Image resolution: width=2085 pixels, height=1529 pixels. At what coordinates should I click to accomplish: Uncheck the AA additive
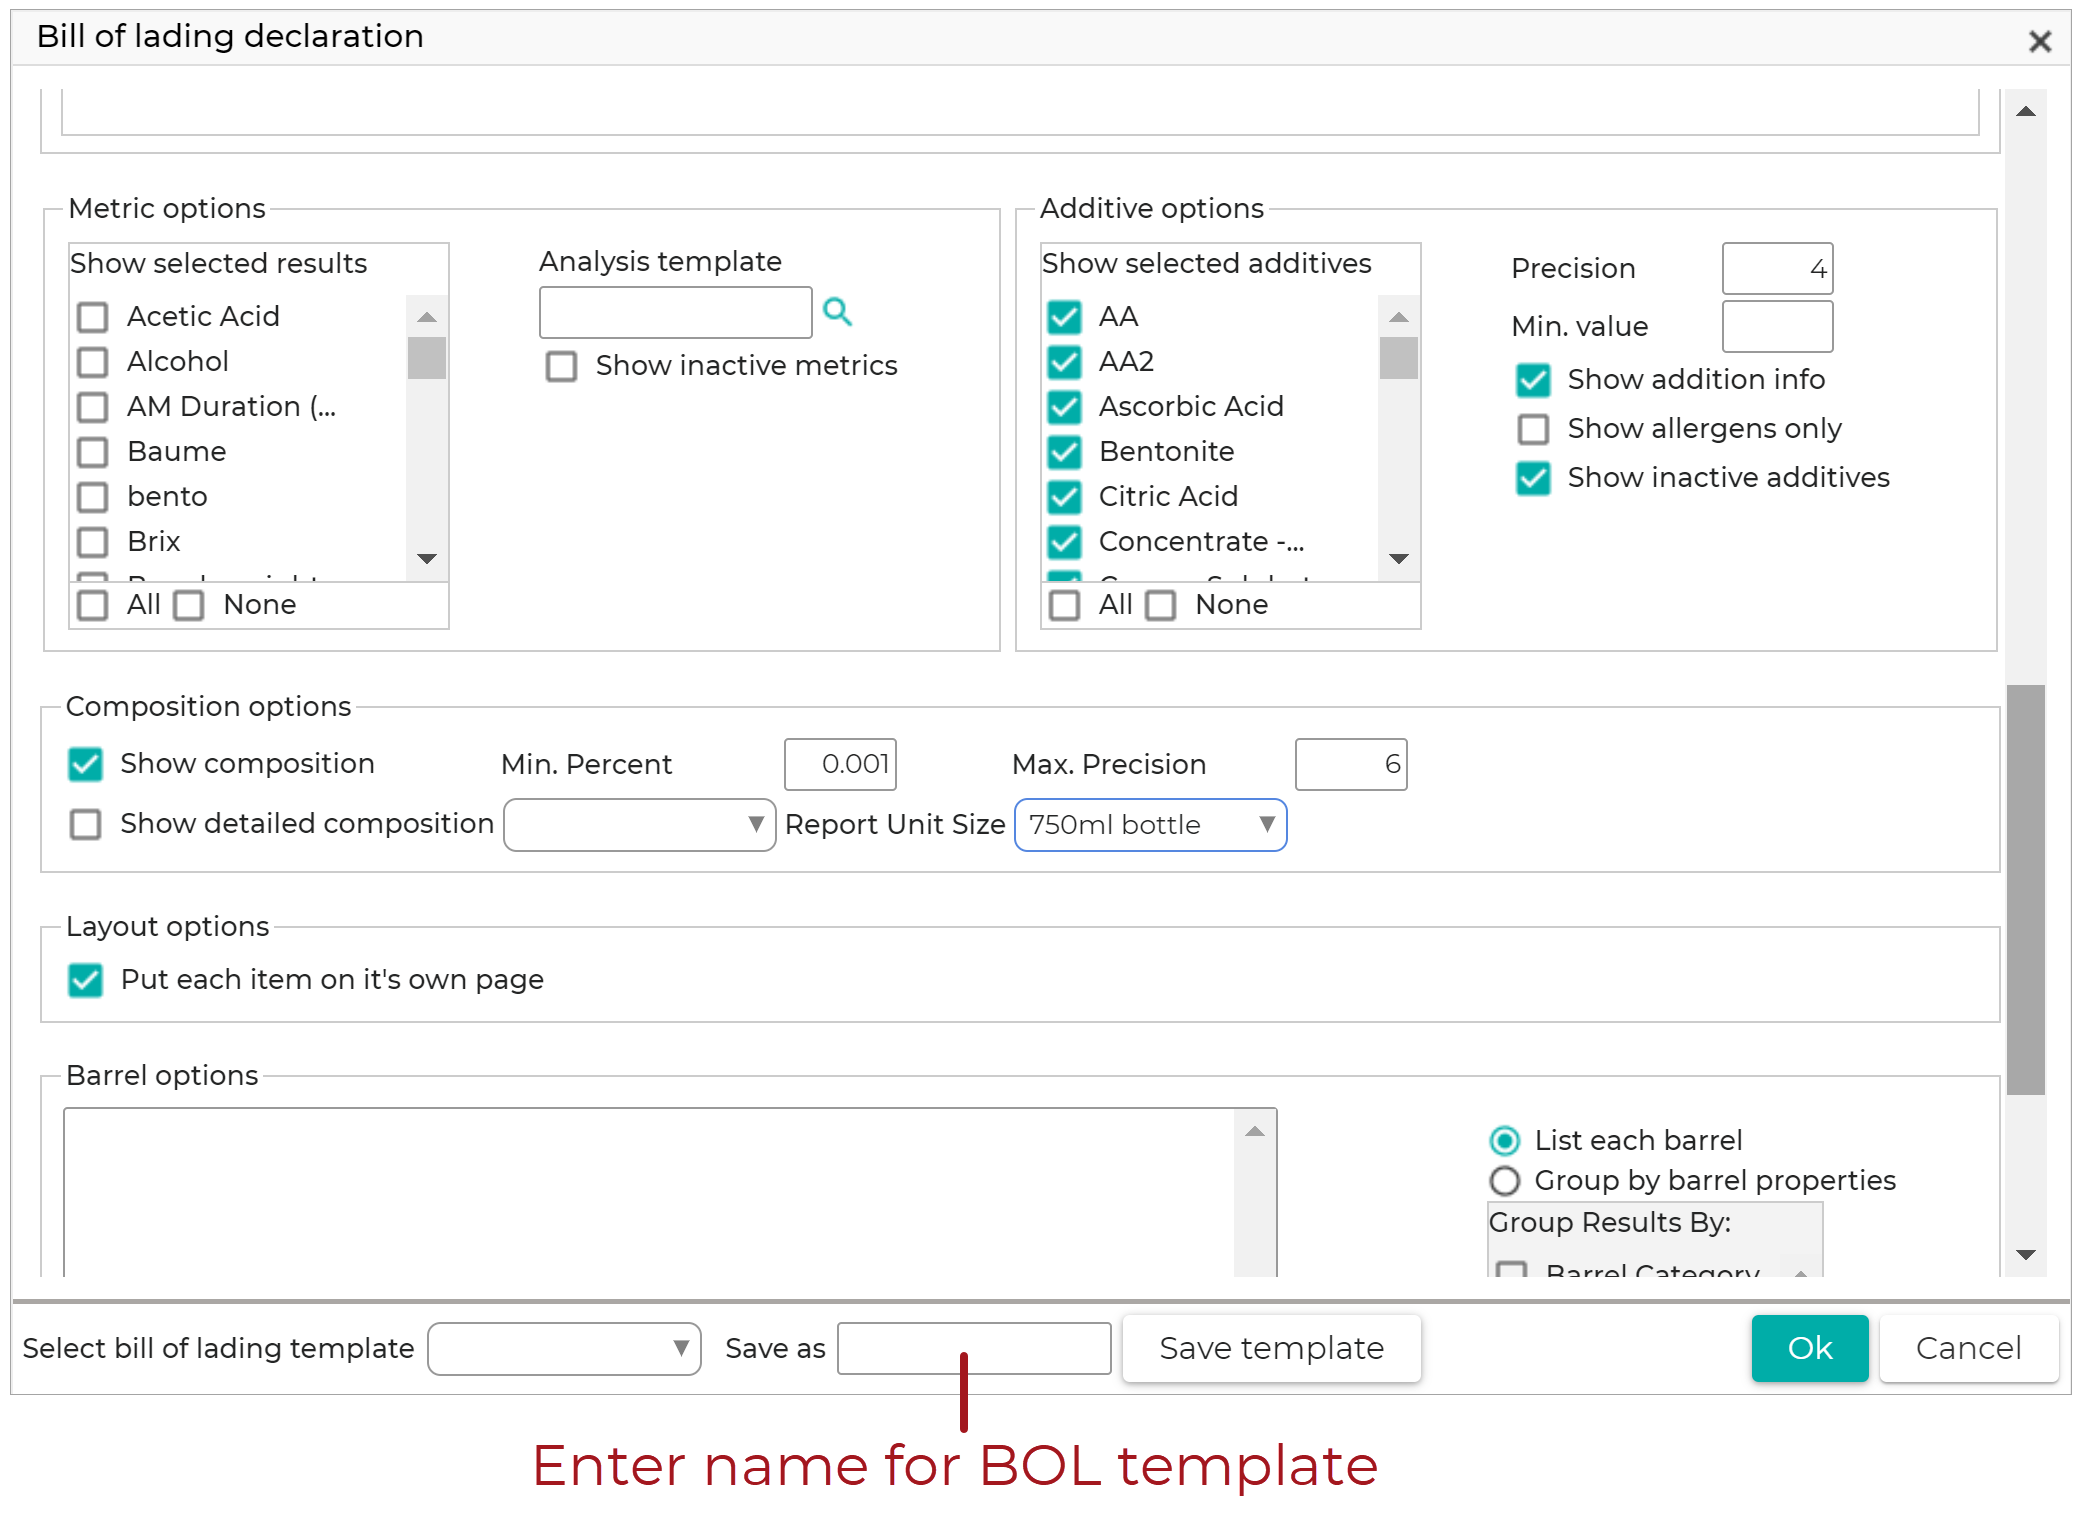click(x=1065, y=317)
